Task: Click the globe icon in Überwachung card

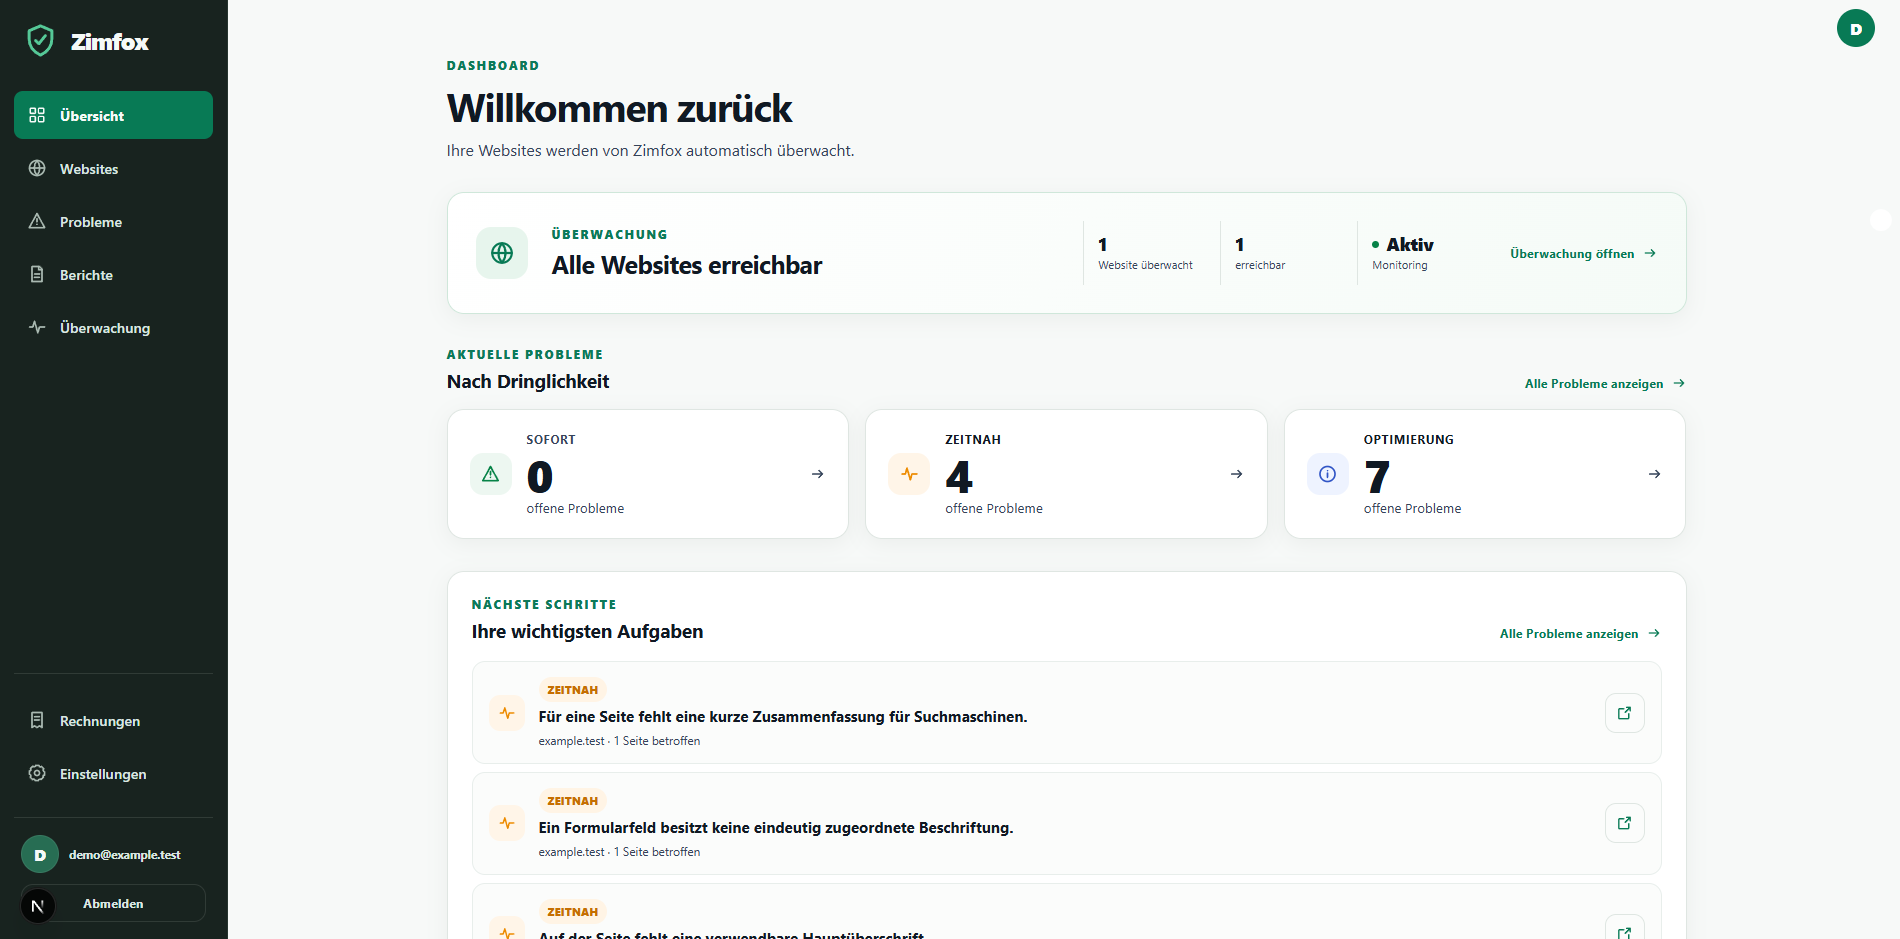Action: [x=502, y=253]
